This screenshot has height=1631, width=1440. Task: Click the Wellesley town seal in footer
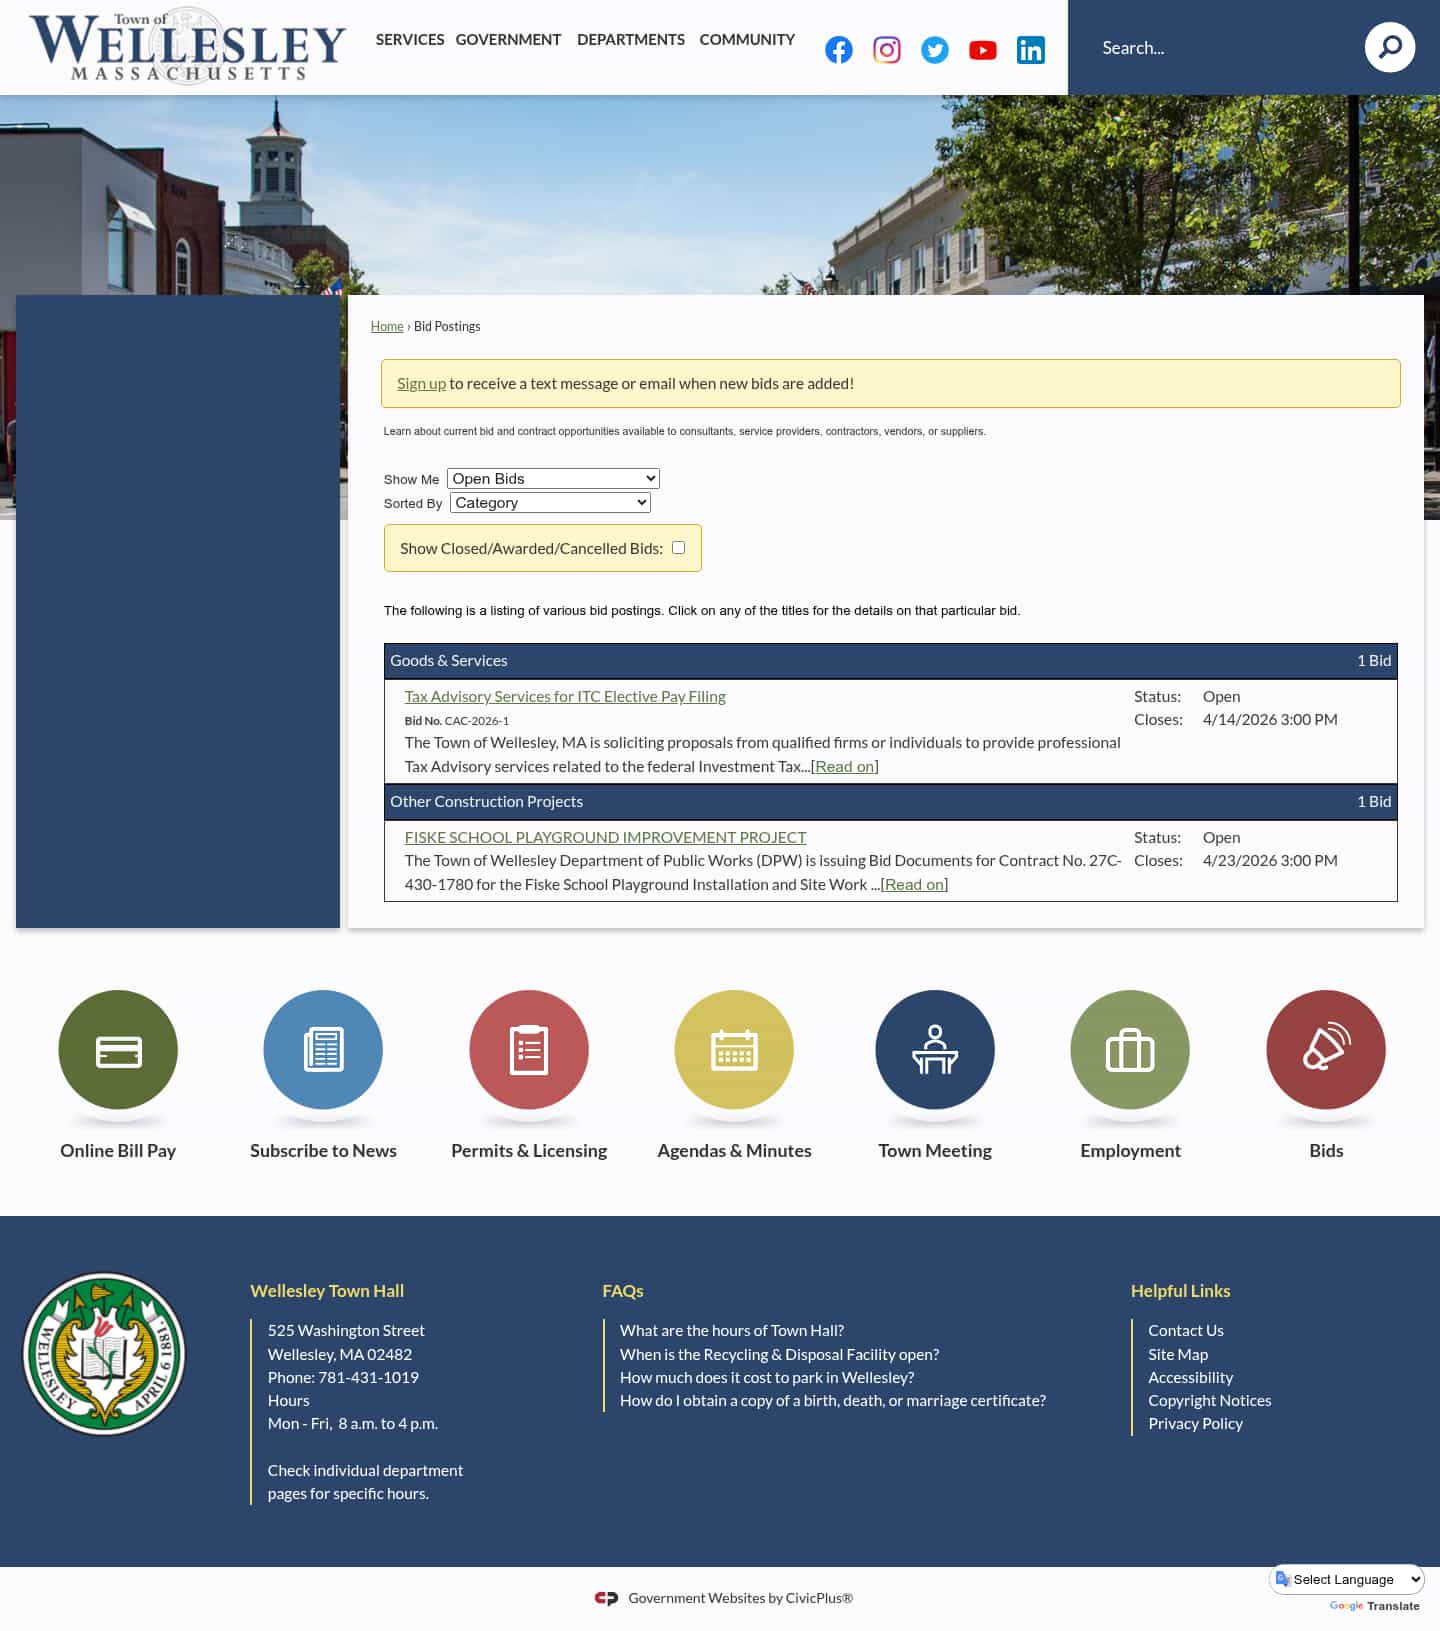pyautogui.click(x=104, y=1354)
